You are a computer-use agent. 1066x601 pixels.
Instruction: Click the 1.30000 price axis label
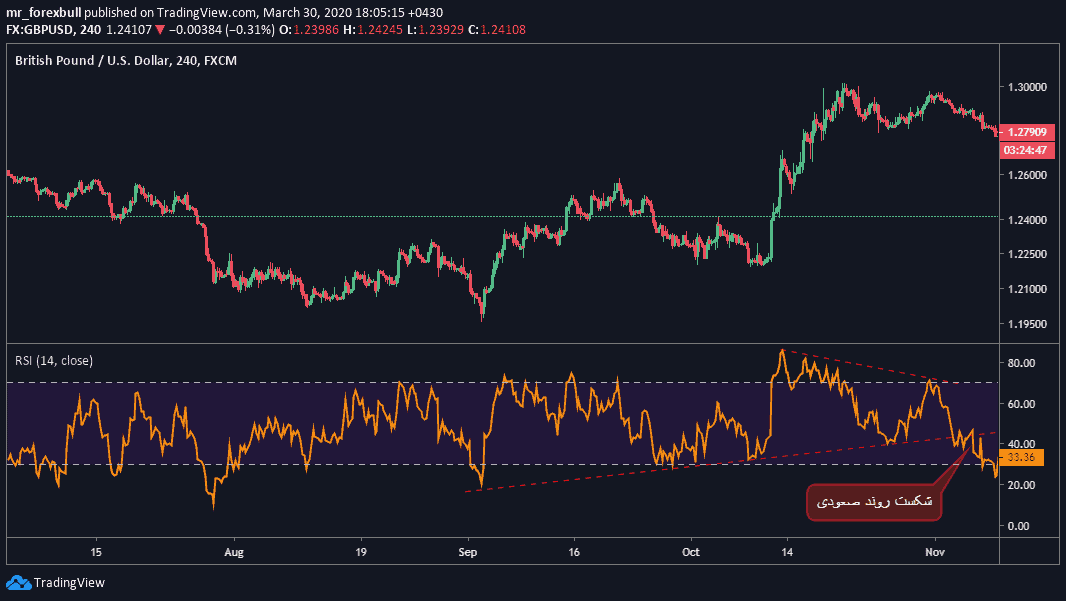(x=1029, y=87)
